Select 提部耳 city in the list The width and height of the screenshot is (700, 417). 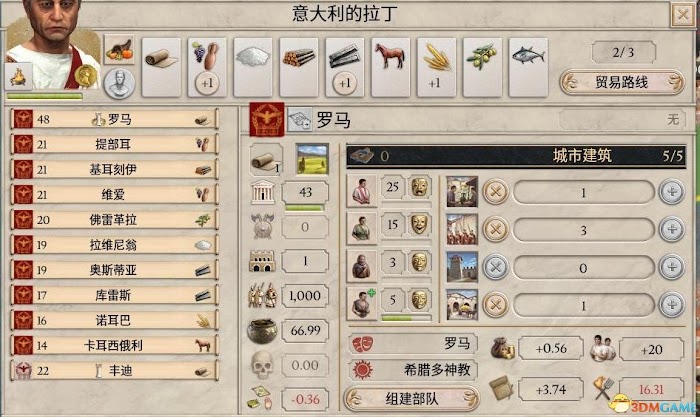[x=115, y=144]
